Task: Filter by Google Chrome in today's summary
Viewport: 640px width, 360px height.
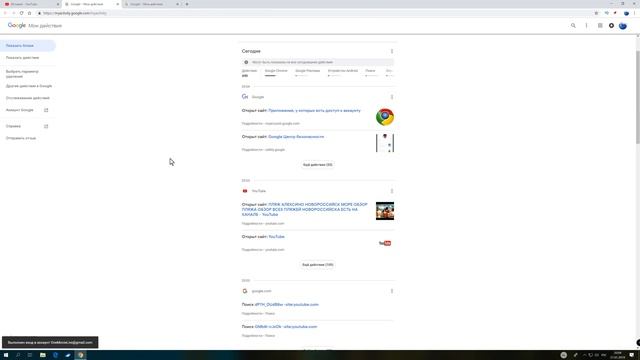Action: pos(276,72)
